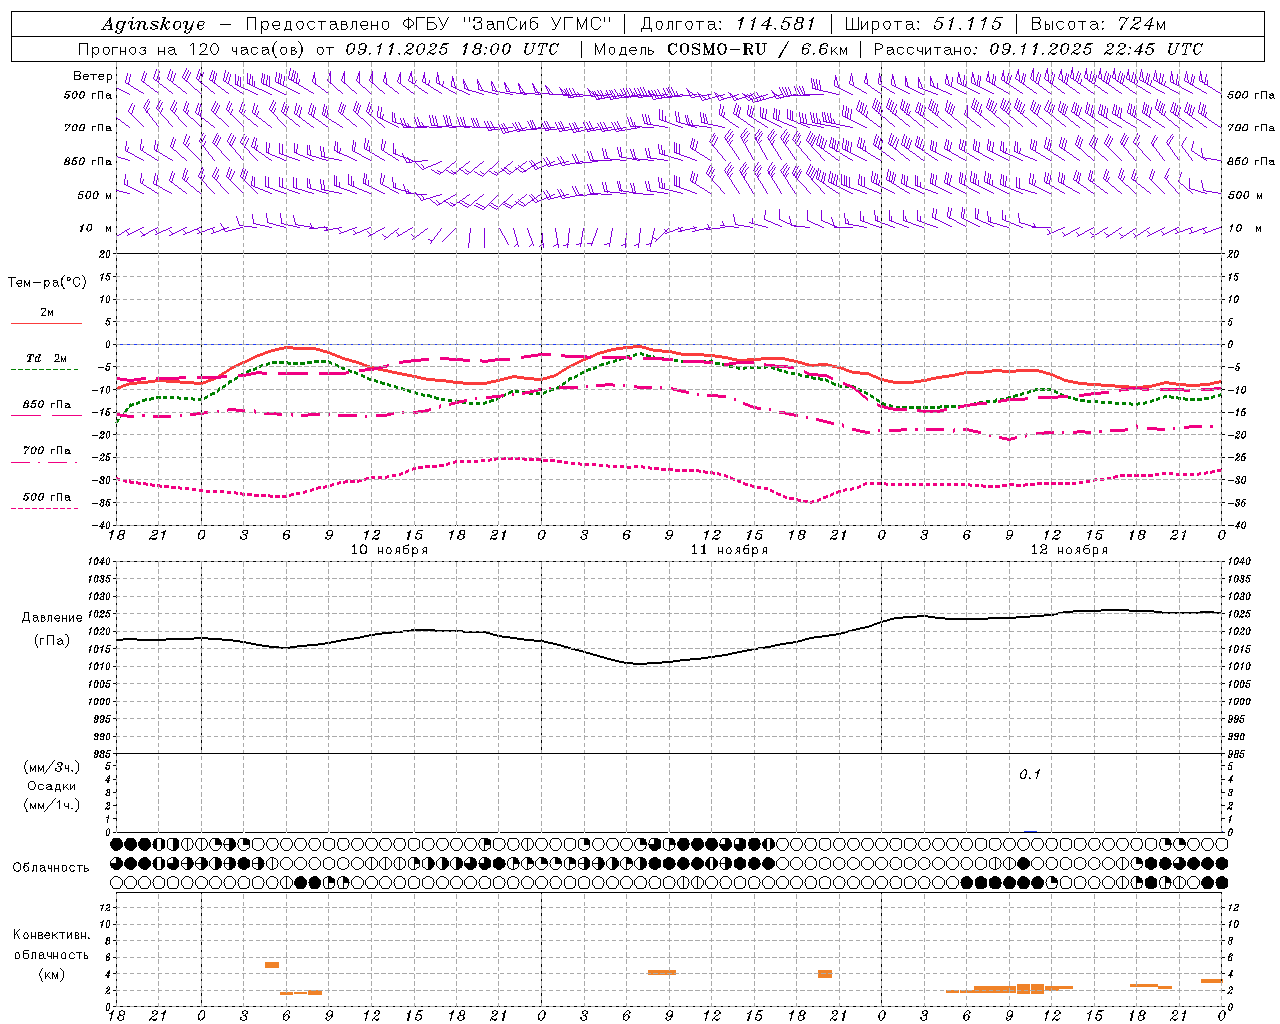
Task: Click the 12 ноября date label
Action: click(1069, 550)
